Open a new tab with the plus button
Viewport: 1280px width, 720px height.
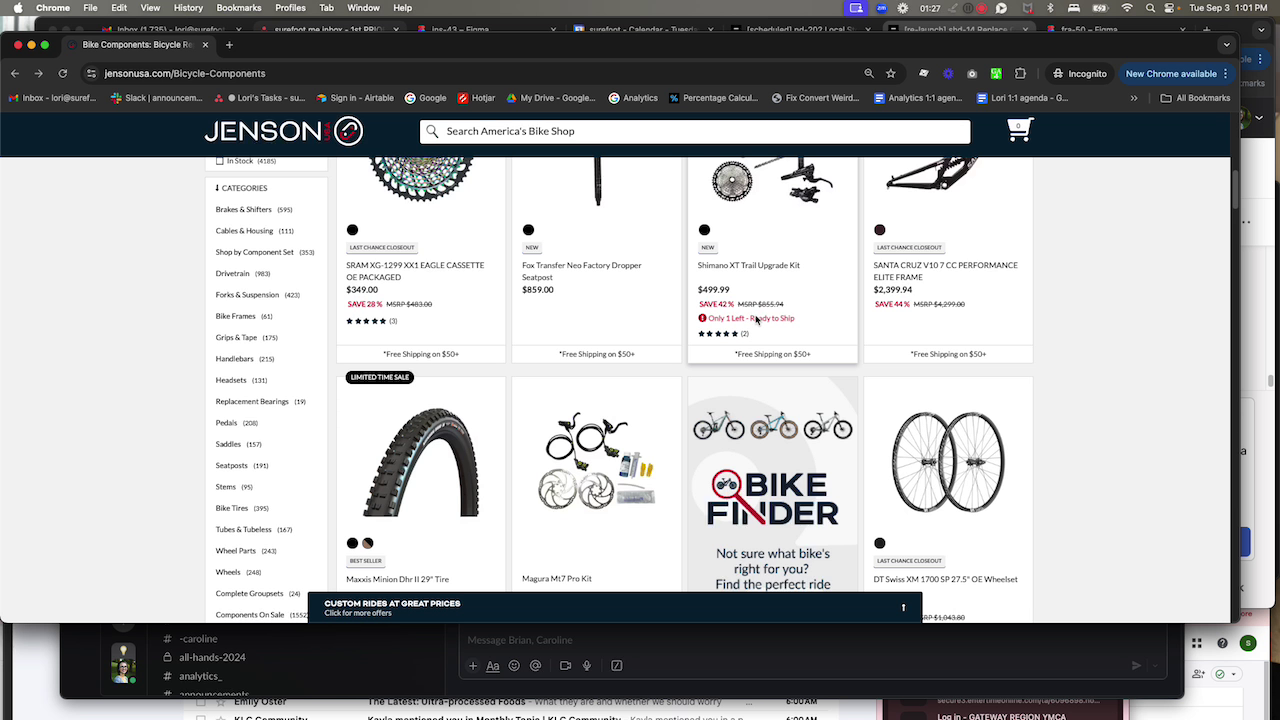click(x=229, y=45)
